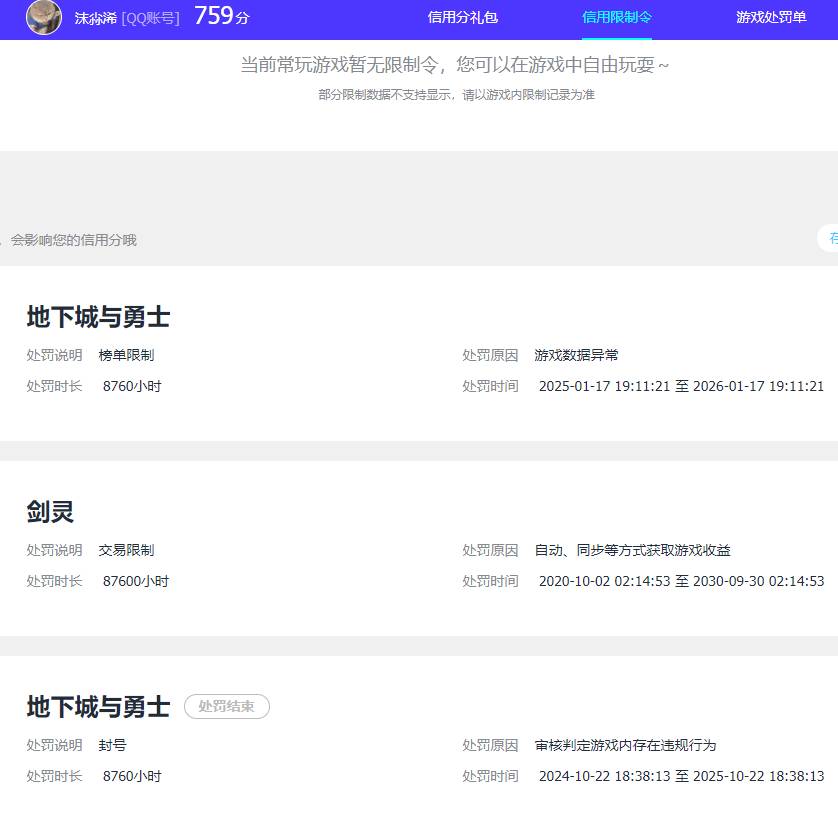
Task: Click the 会影响您的信用分哦 notice text
Action: [74, 239]
